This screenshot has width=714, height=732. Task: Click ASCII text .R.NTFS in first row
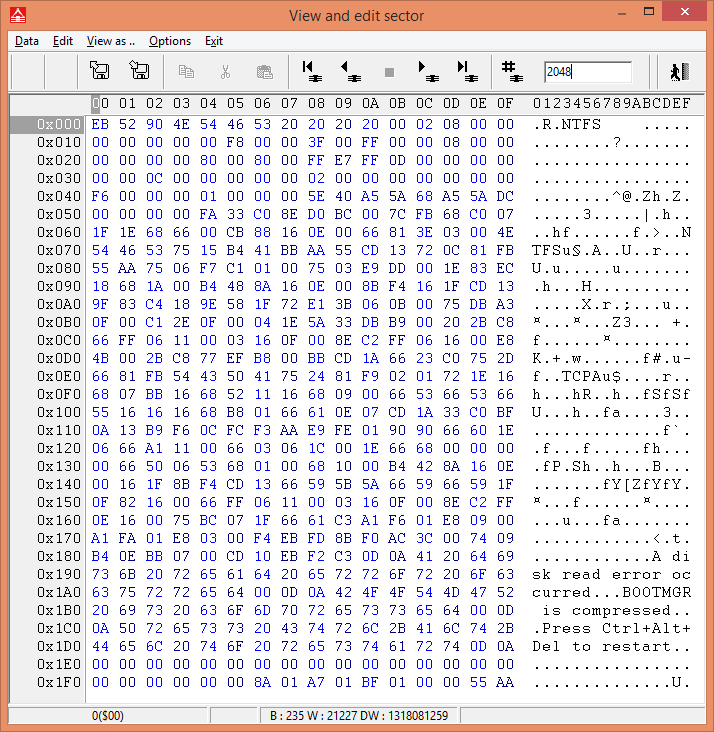566,125
